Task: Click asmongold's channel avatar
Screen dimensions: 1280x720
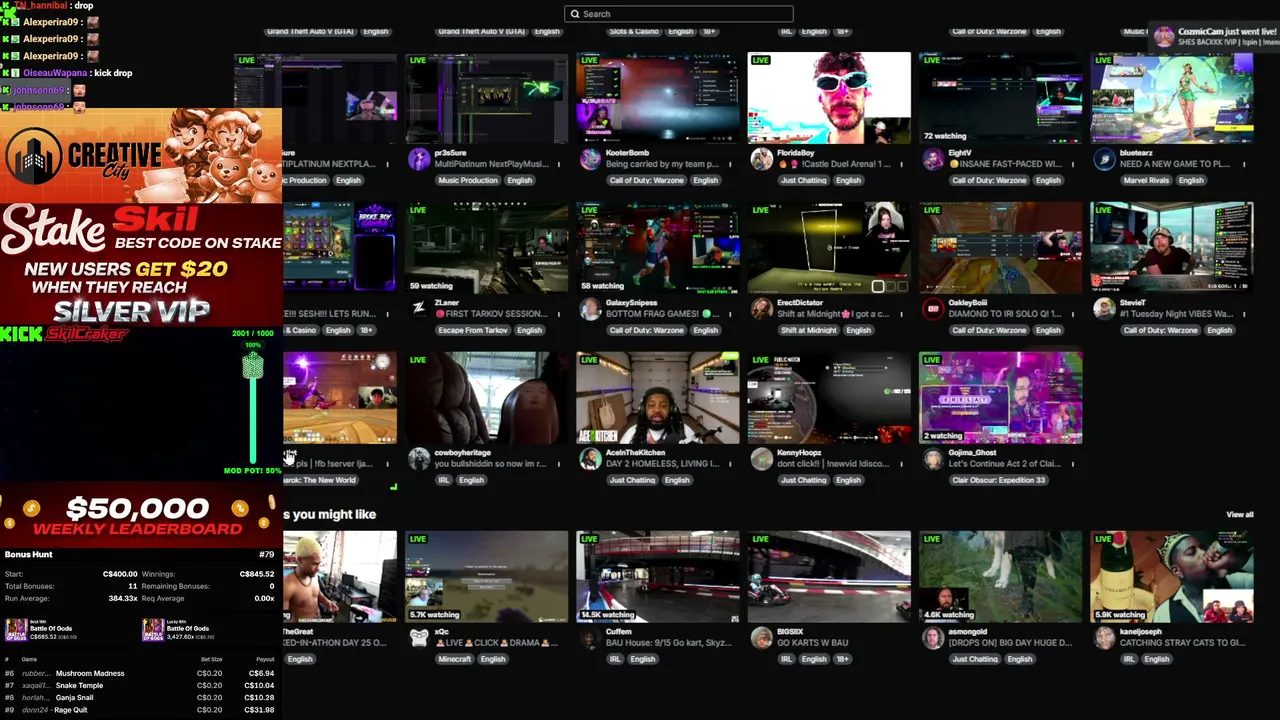Action: pos(933,638)
